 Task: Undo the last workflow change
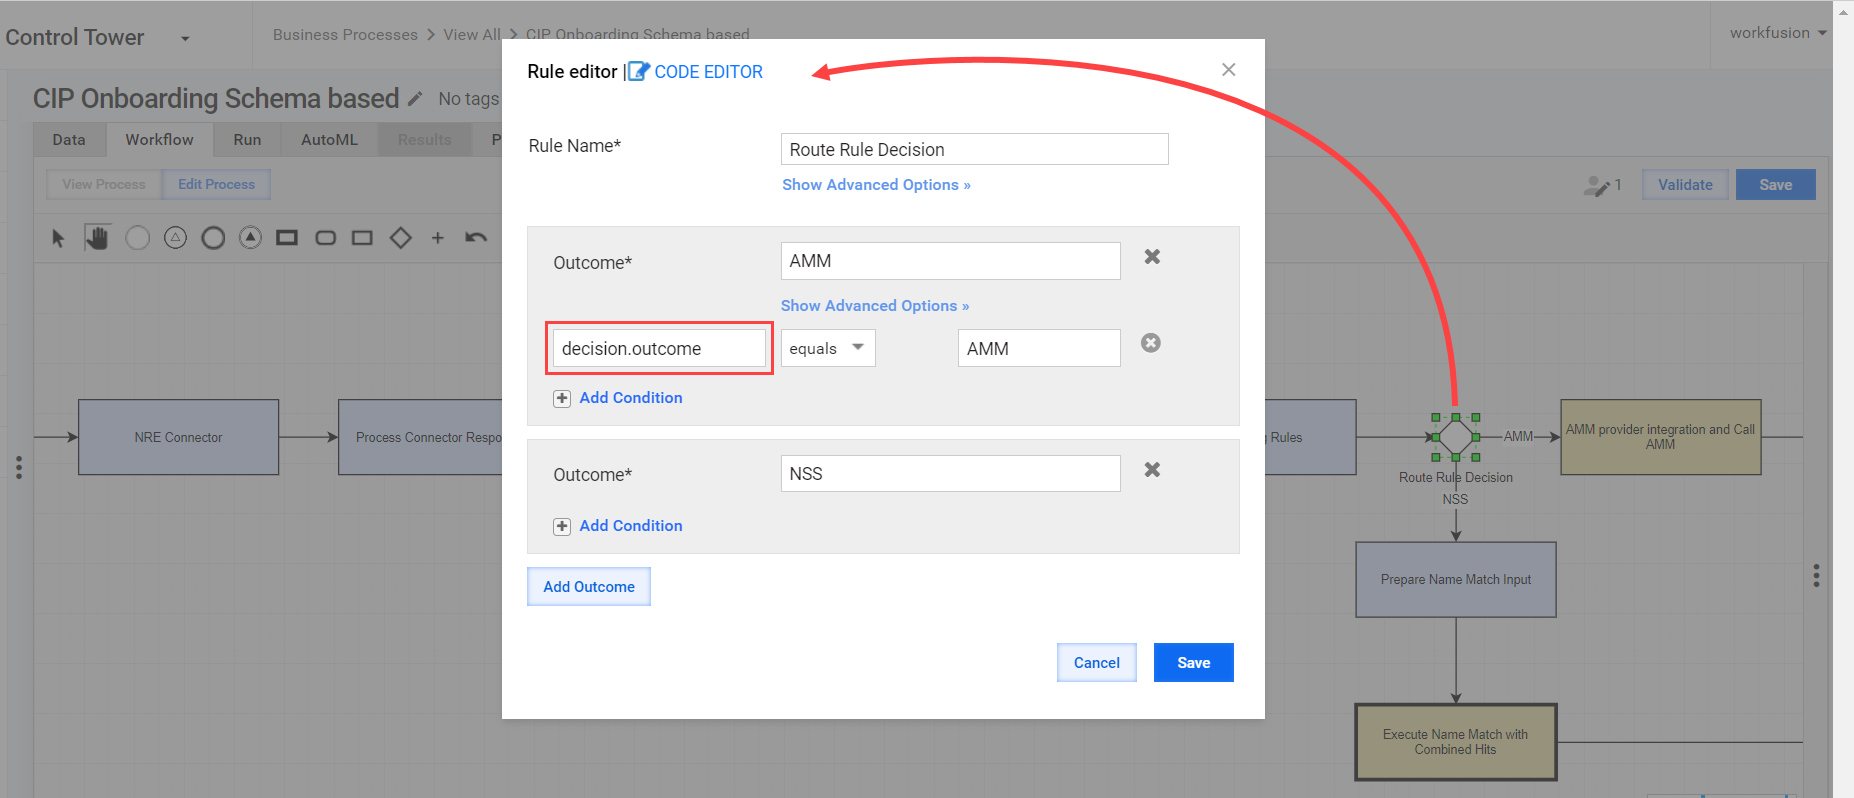click(x=476, y=238)
